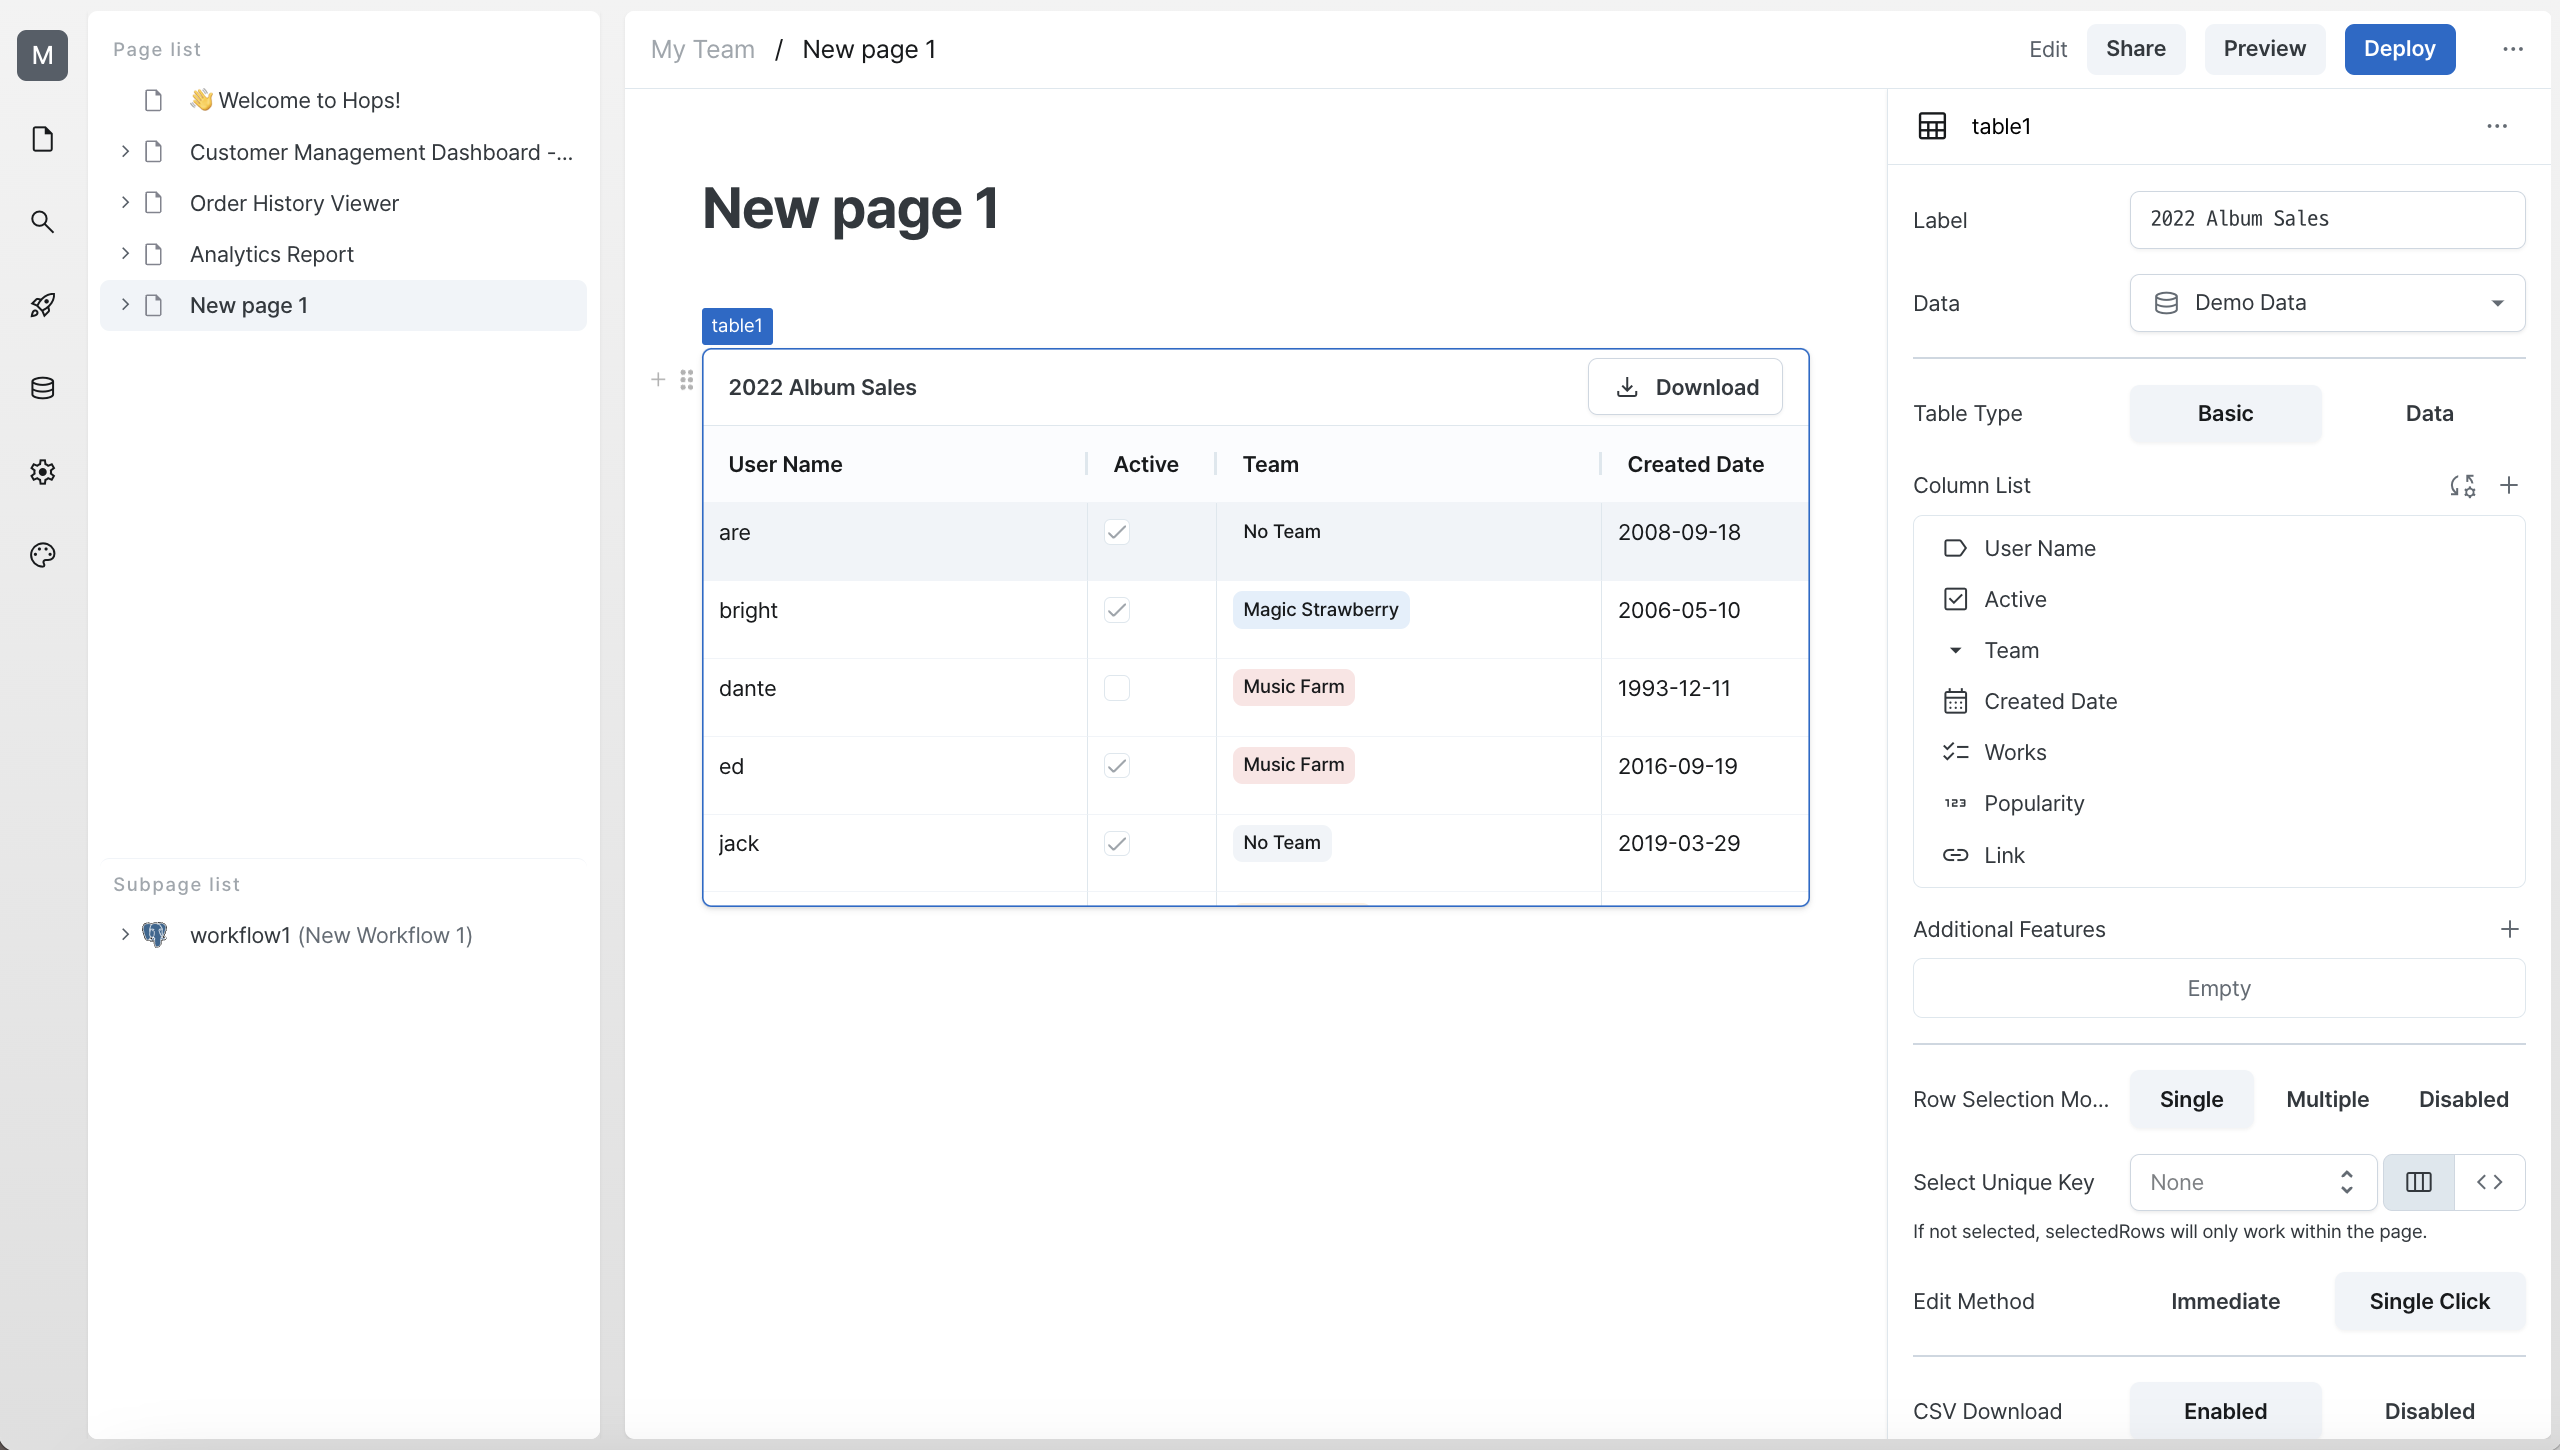Click the Deploy button in top bar
This screenshot has width=2560, height=1450.
(2398, 47)
